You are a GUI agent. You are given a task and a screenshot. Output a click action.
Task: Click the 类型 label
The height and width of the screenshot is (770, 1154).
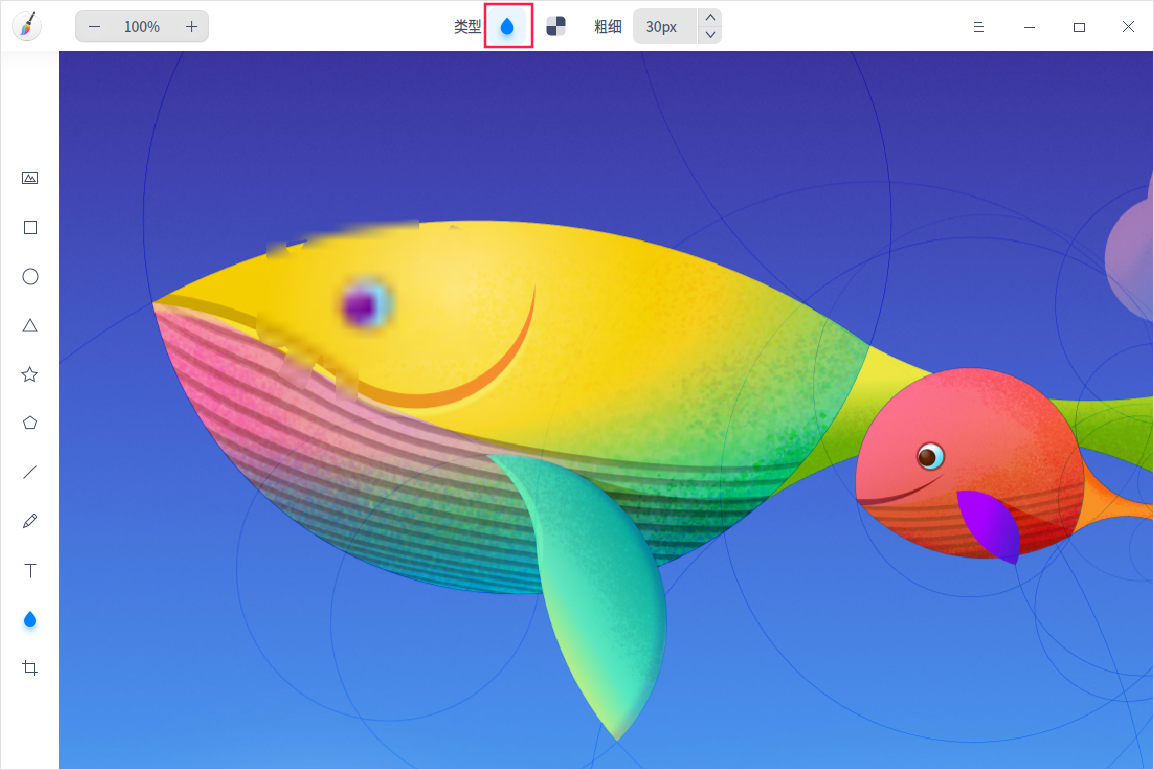[x=467, y=27]
